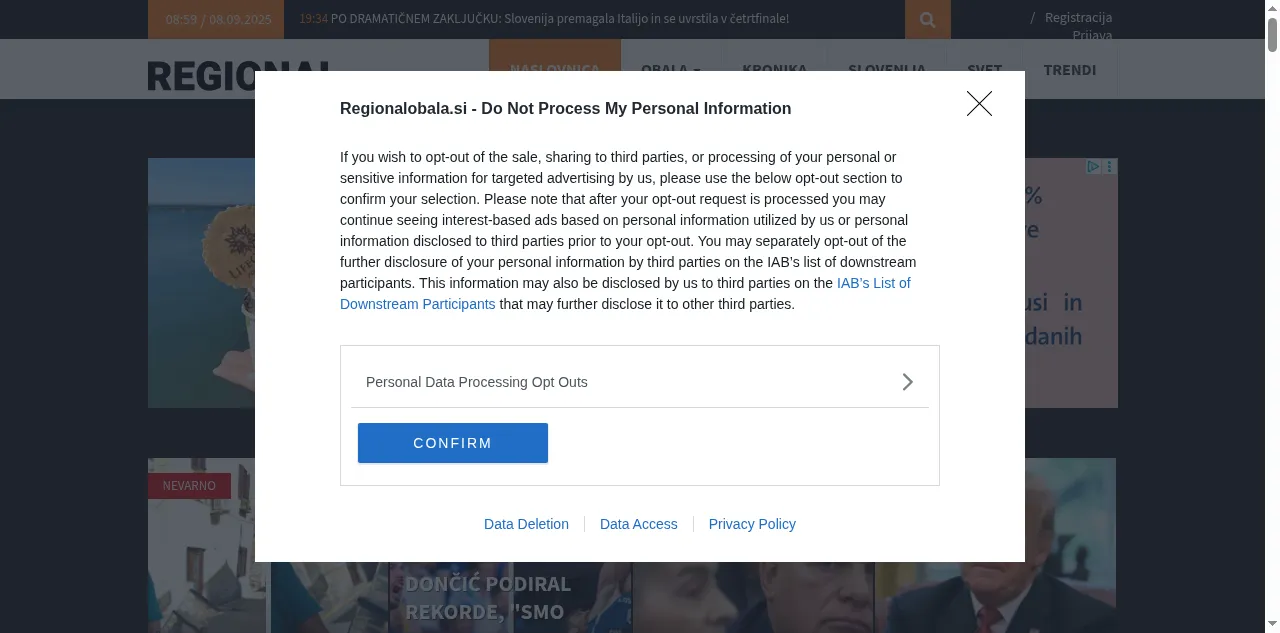Open the Privacy Policy link
Screen dimensions: 1280x633
coord(752,524)
